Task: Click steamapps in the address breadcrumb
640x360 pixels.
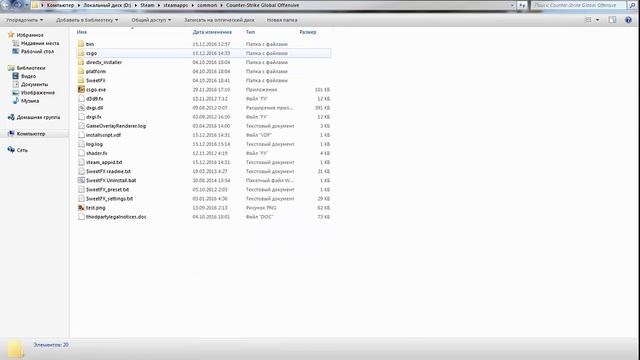Action: tap(176, 5)
